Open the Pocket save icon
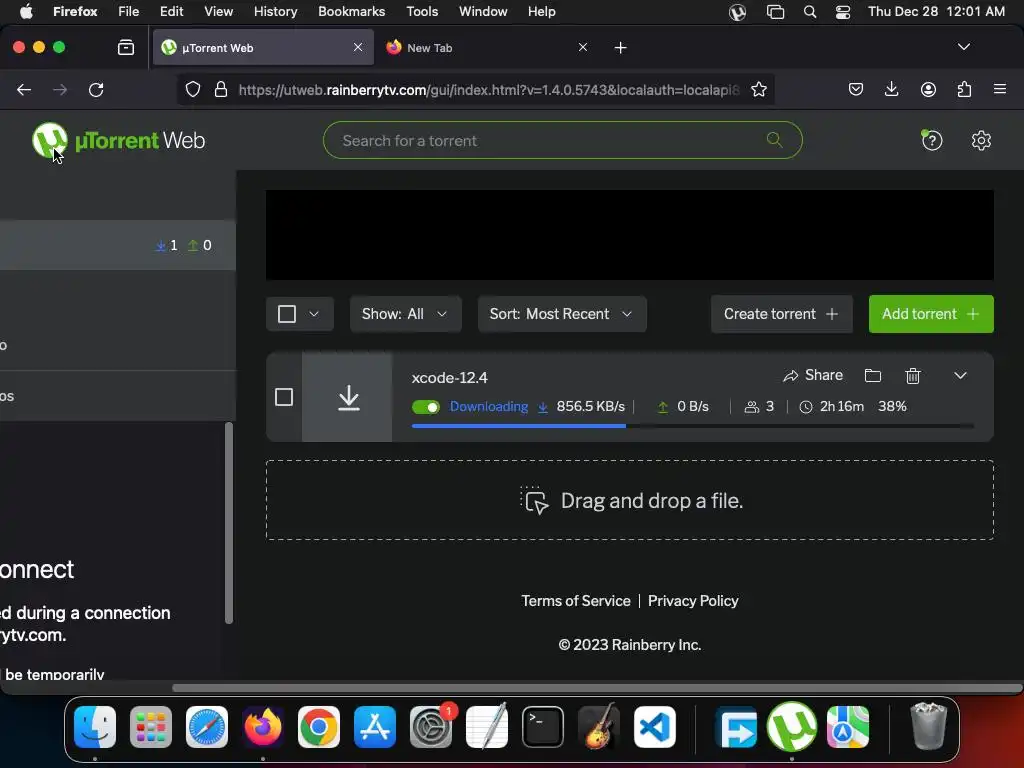The width and height of the screenshot is (1024, 768). [x=856, y=89]
